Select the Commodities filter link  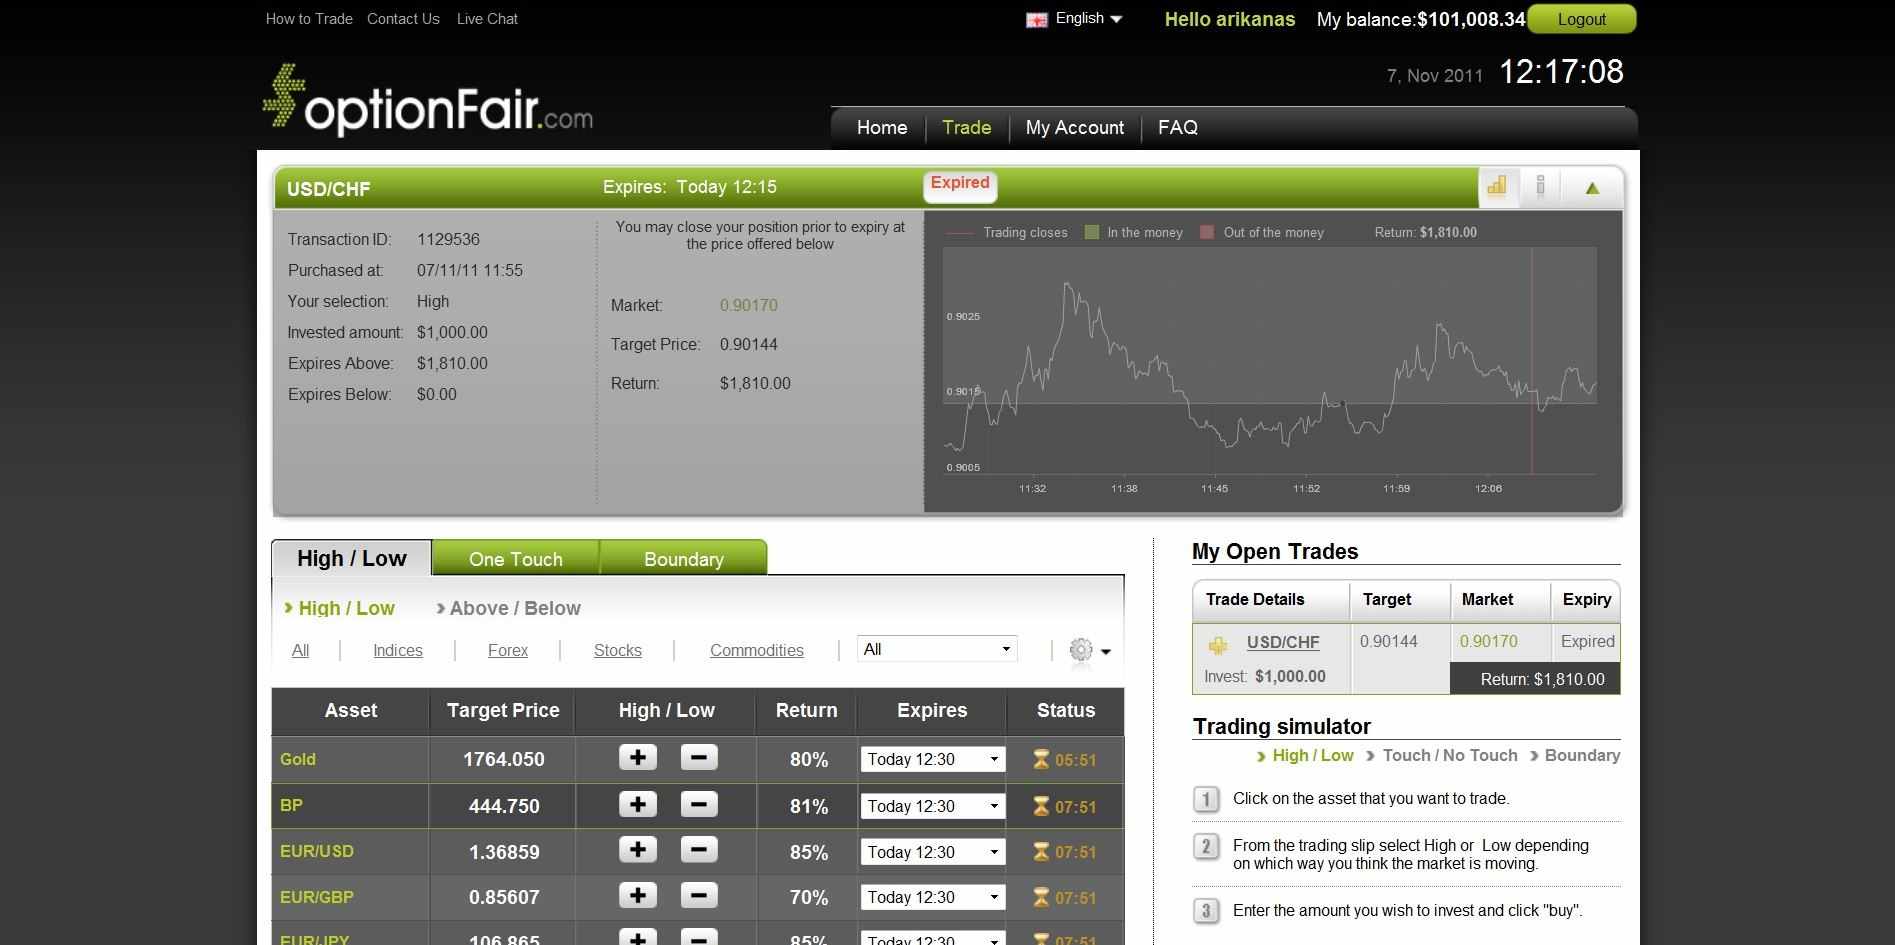756,650
